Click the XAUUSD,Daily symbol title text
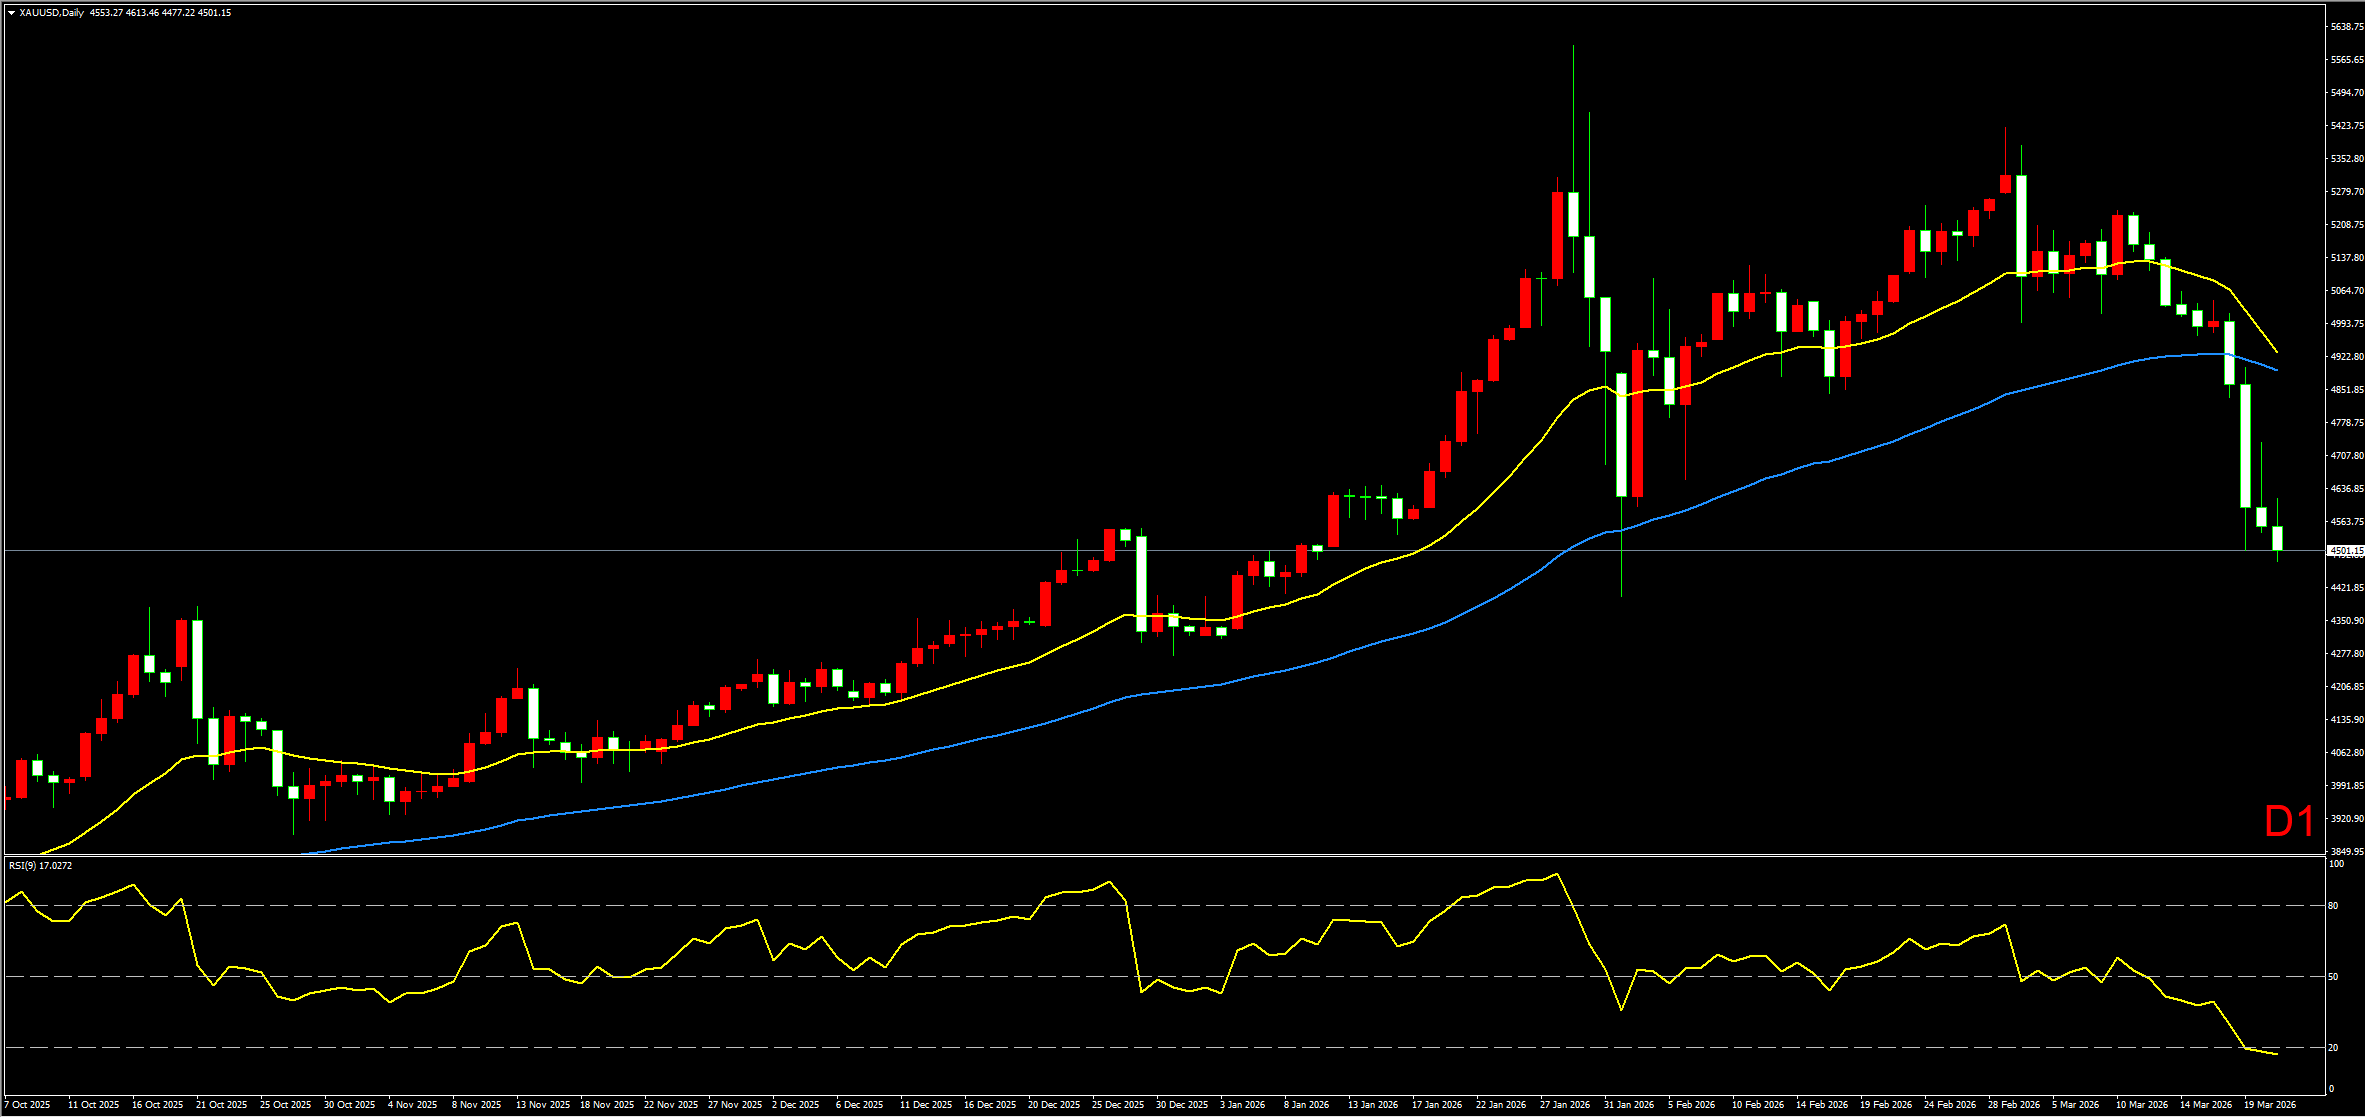 [51, 13]
